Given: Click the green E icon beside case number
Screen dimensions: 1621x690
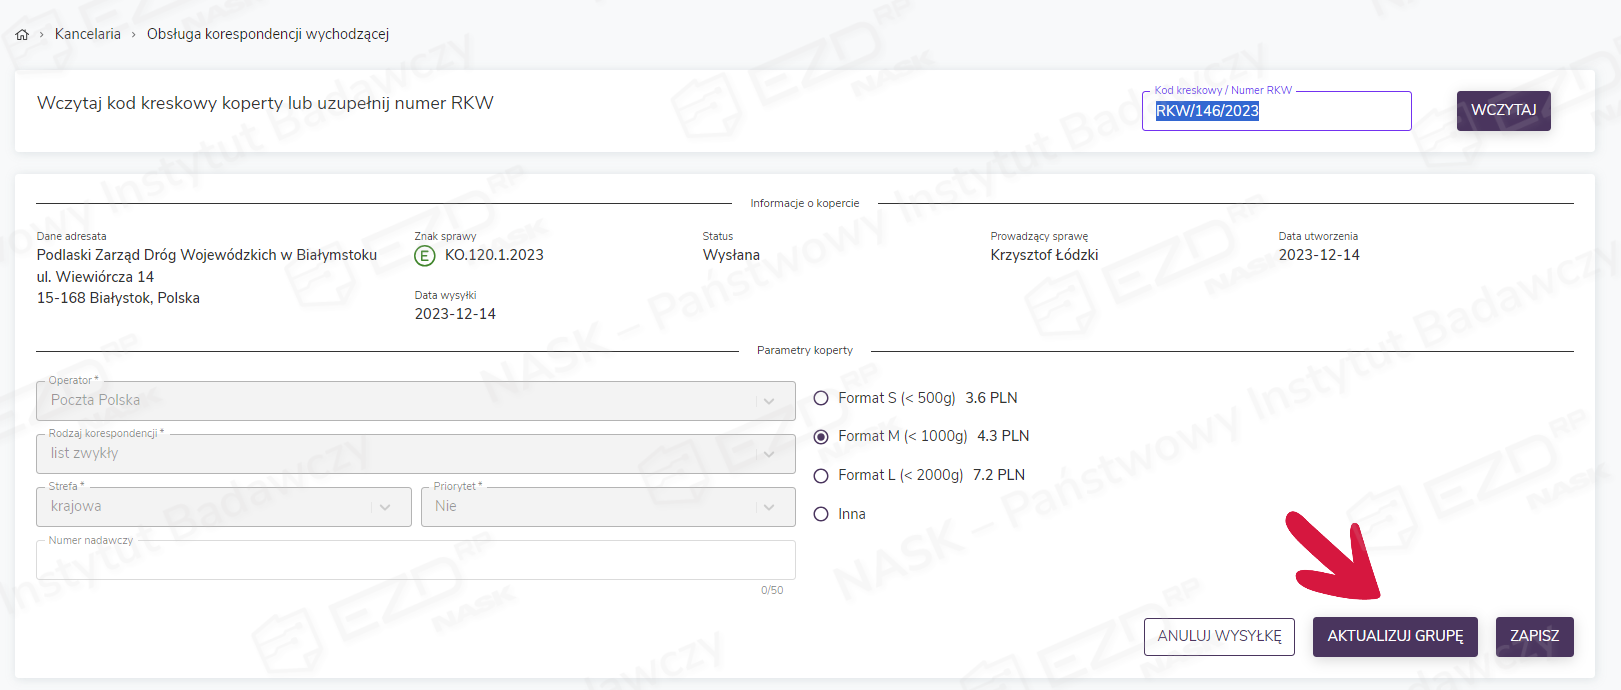Looking at the screenshot, I should tap(425, 256).
